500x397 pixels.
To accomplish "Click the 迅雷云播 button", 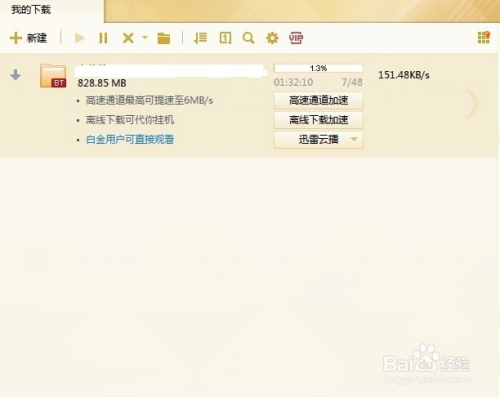I will click(318, 140).
